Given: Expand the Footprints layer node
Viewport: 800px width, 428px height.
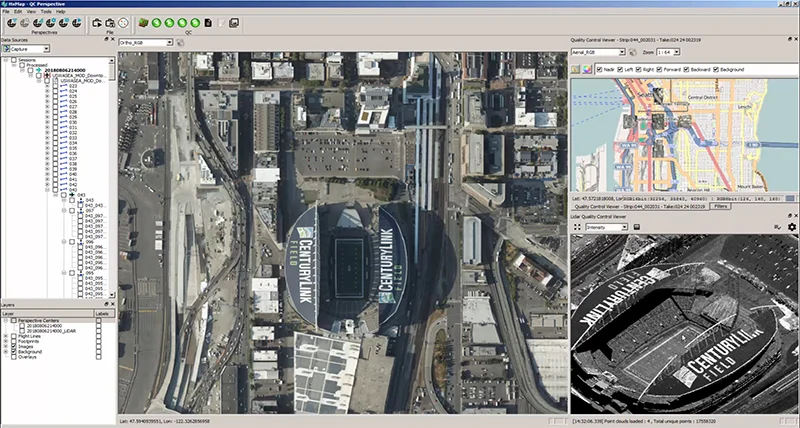Looking at the screenshot, I should 6,341.
